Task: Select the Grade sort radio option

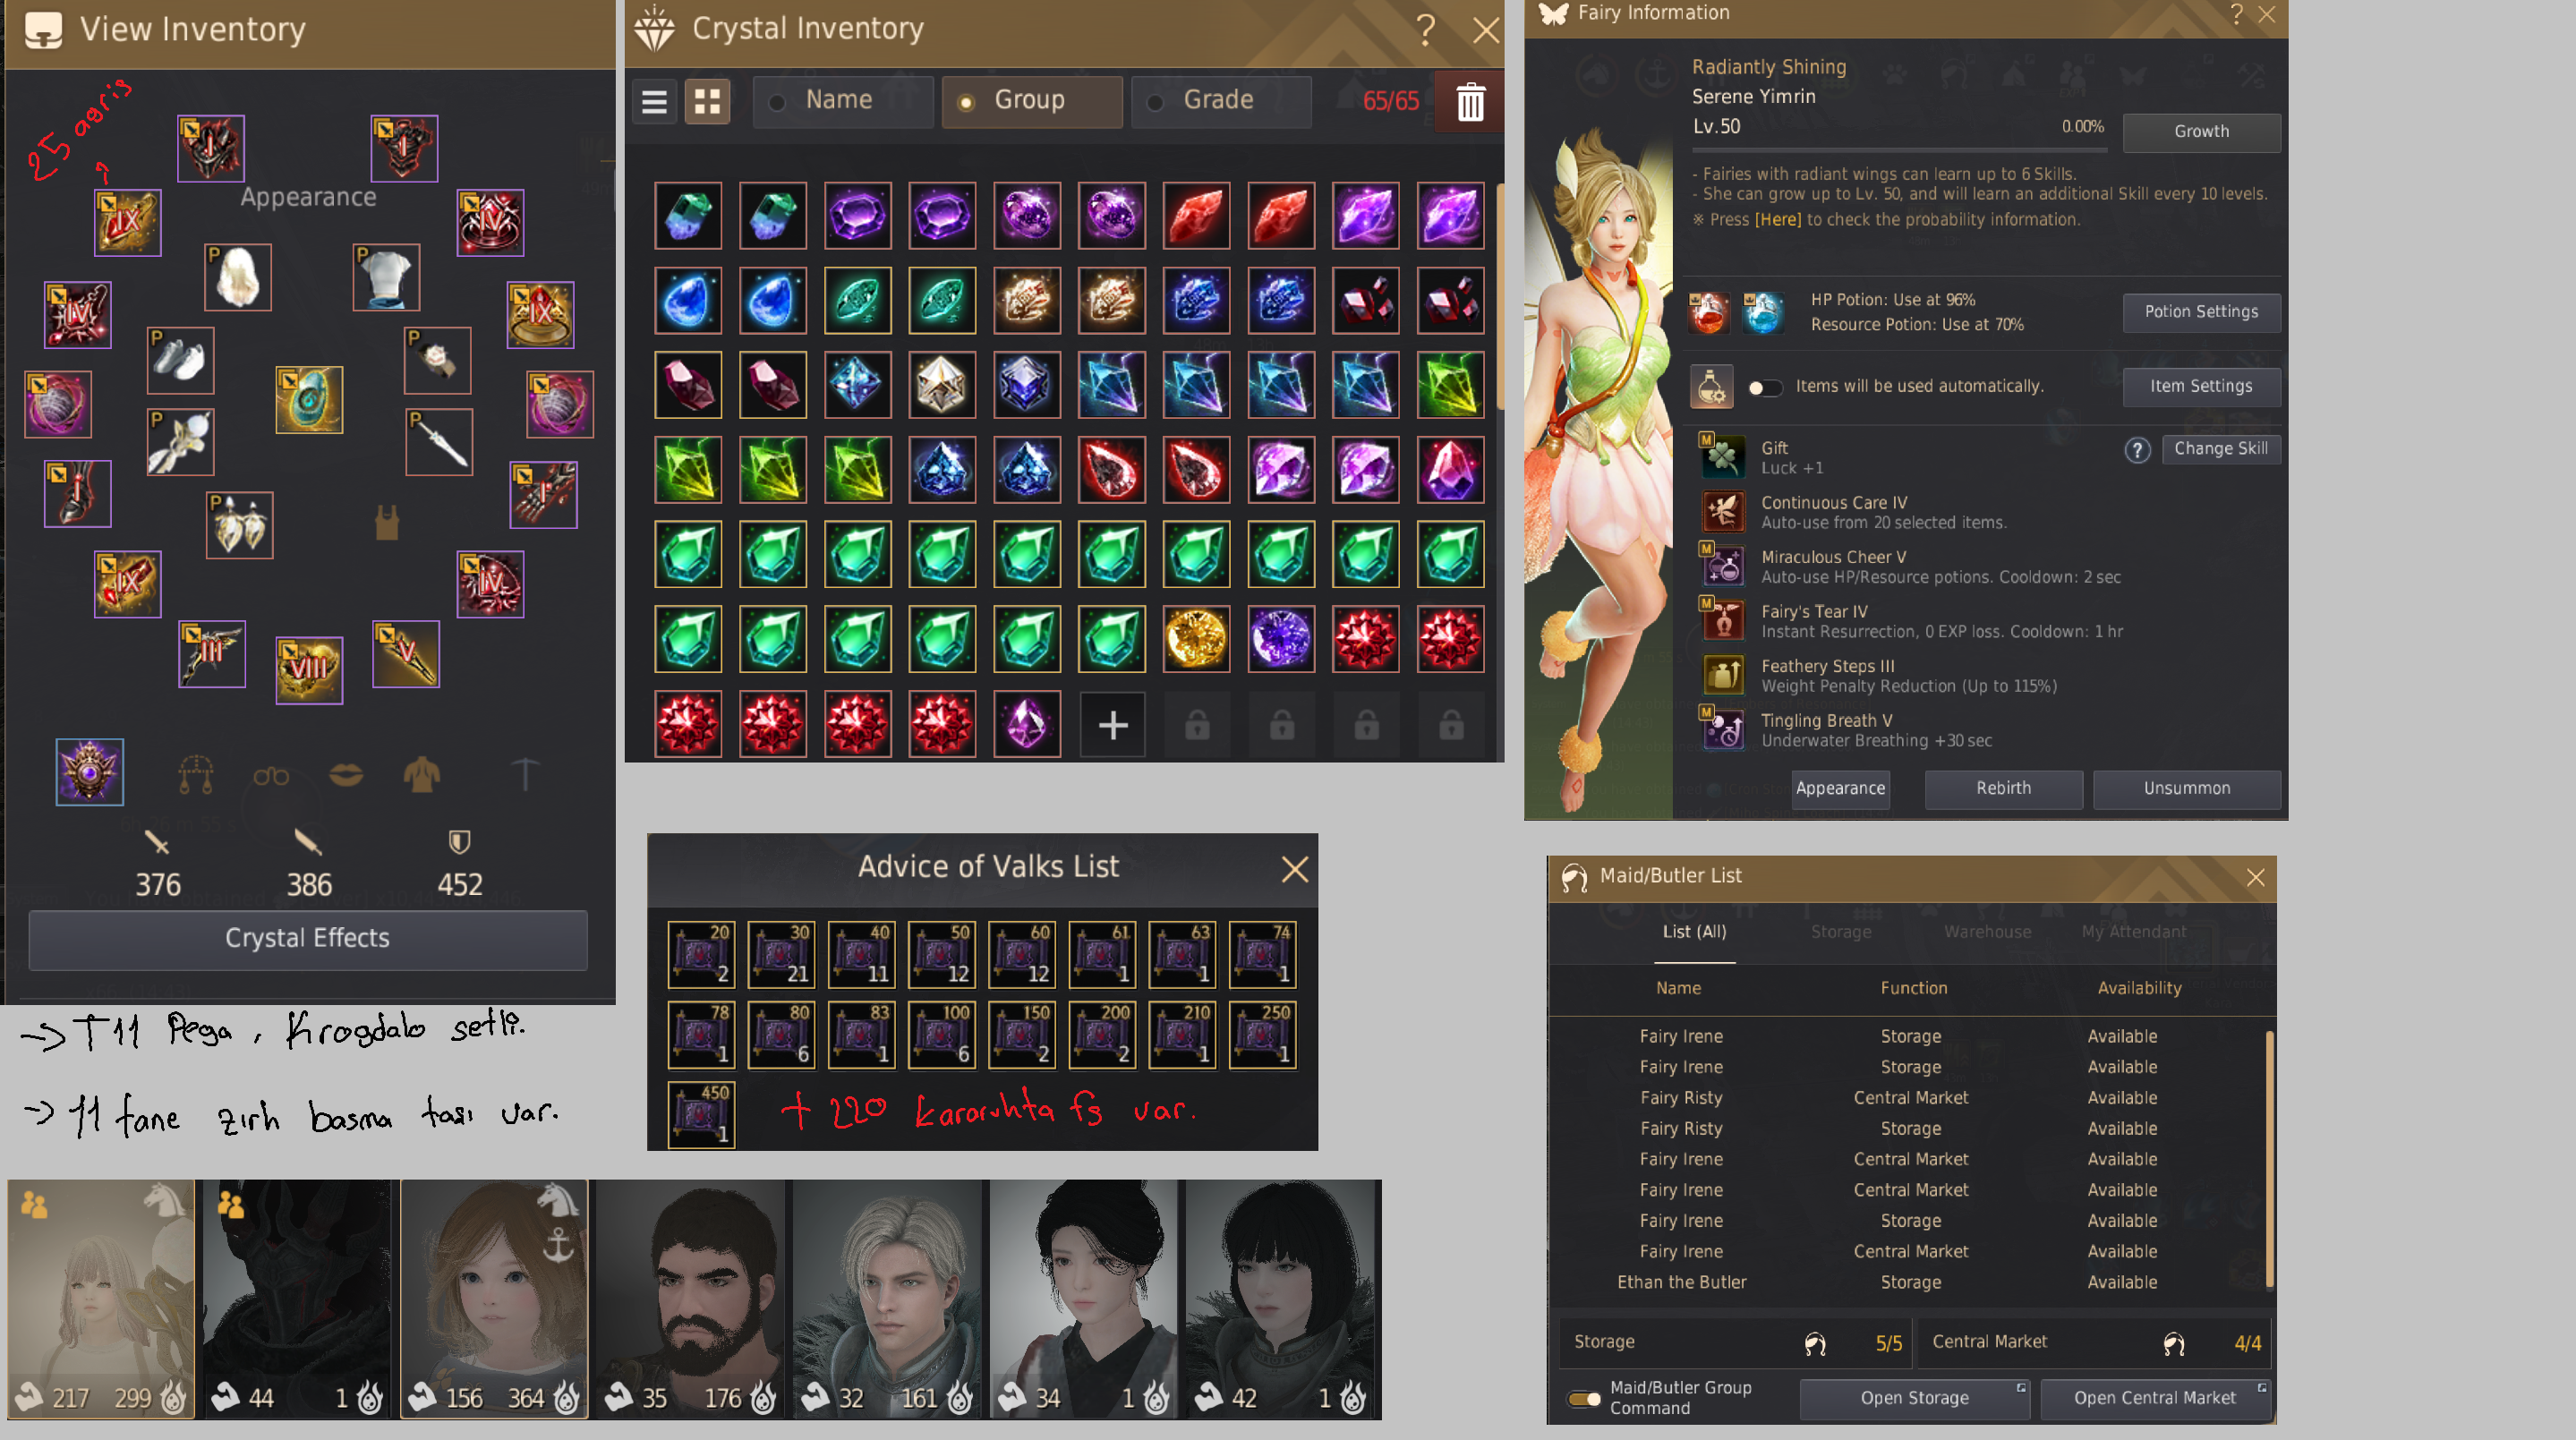Action: (1221, 101)
